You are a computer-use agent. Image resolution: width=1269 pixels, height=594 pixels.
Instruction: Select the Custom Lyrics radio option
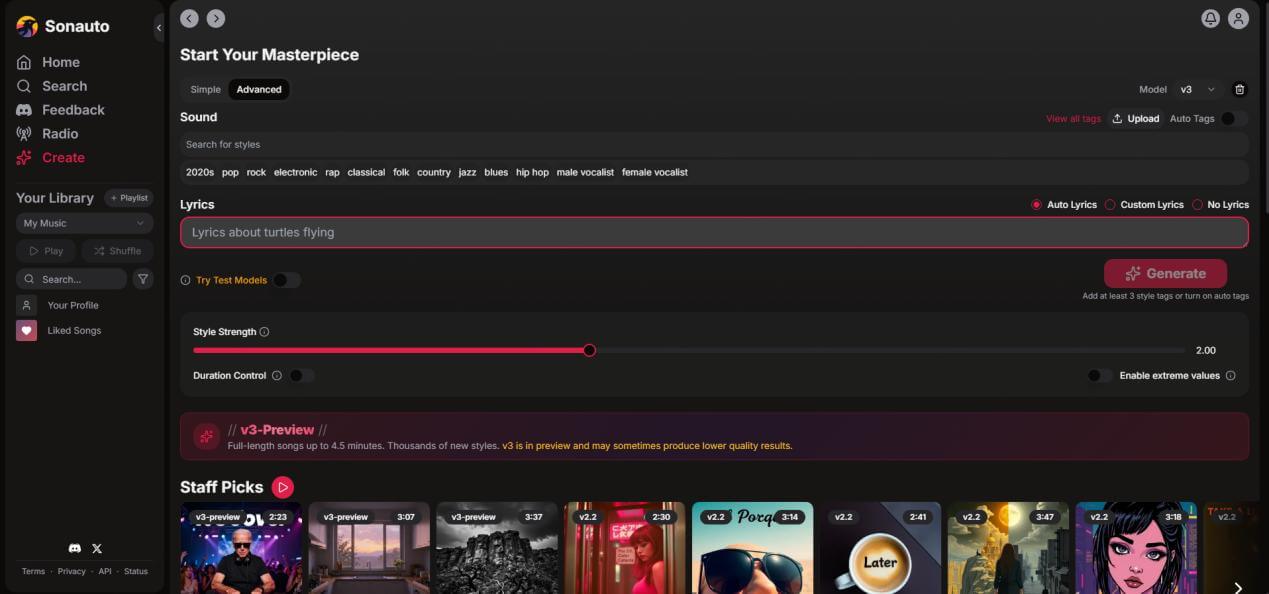point(1110,205)
